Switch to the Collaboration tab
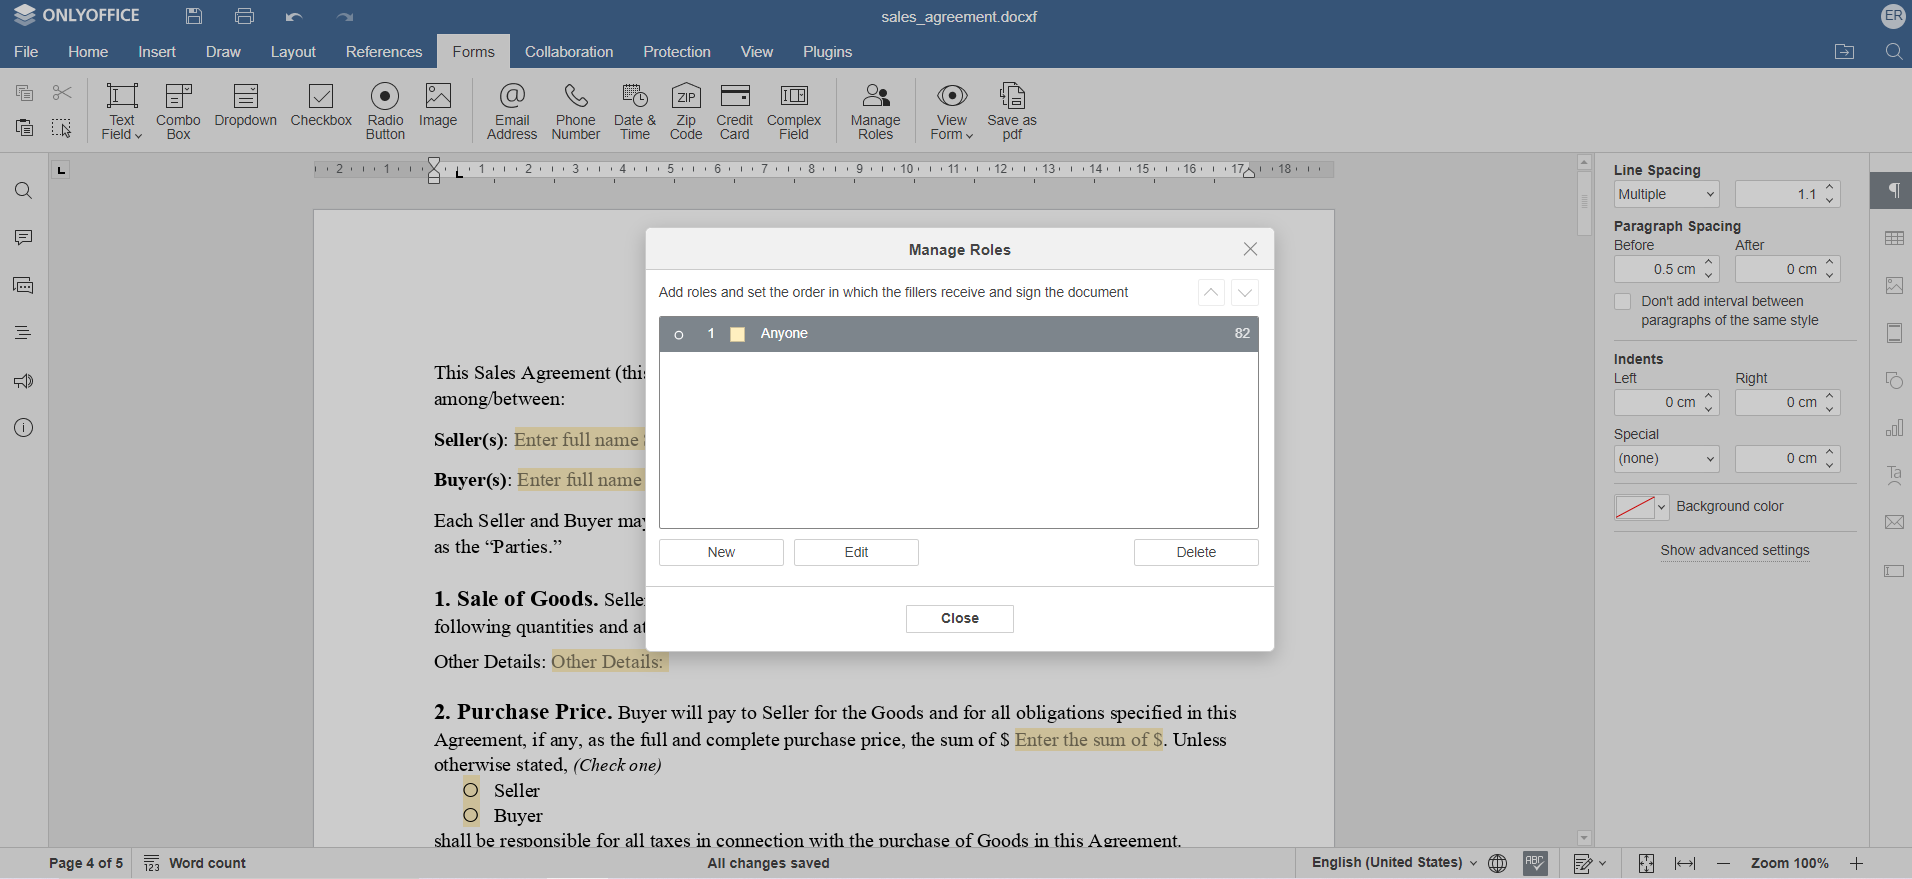 point(568,52)
